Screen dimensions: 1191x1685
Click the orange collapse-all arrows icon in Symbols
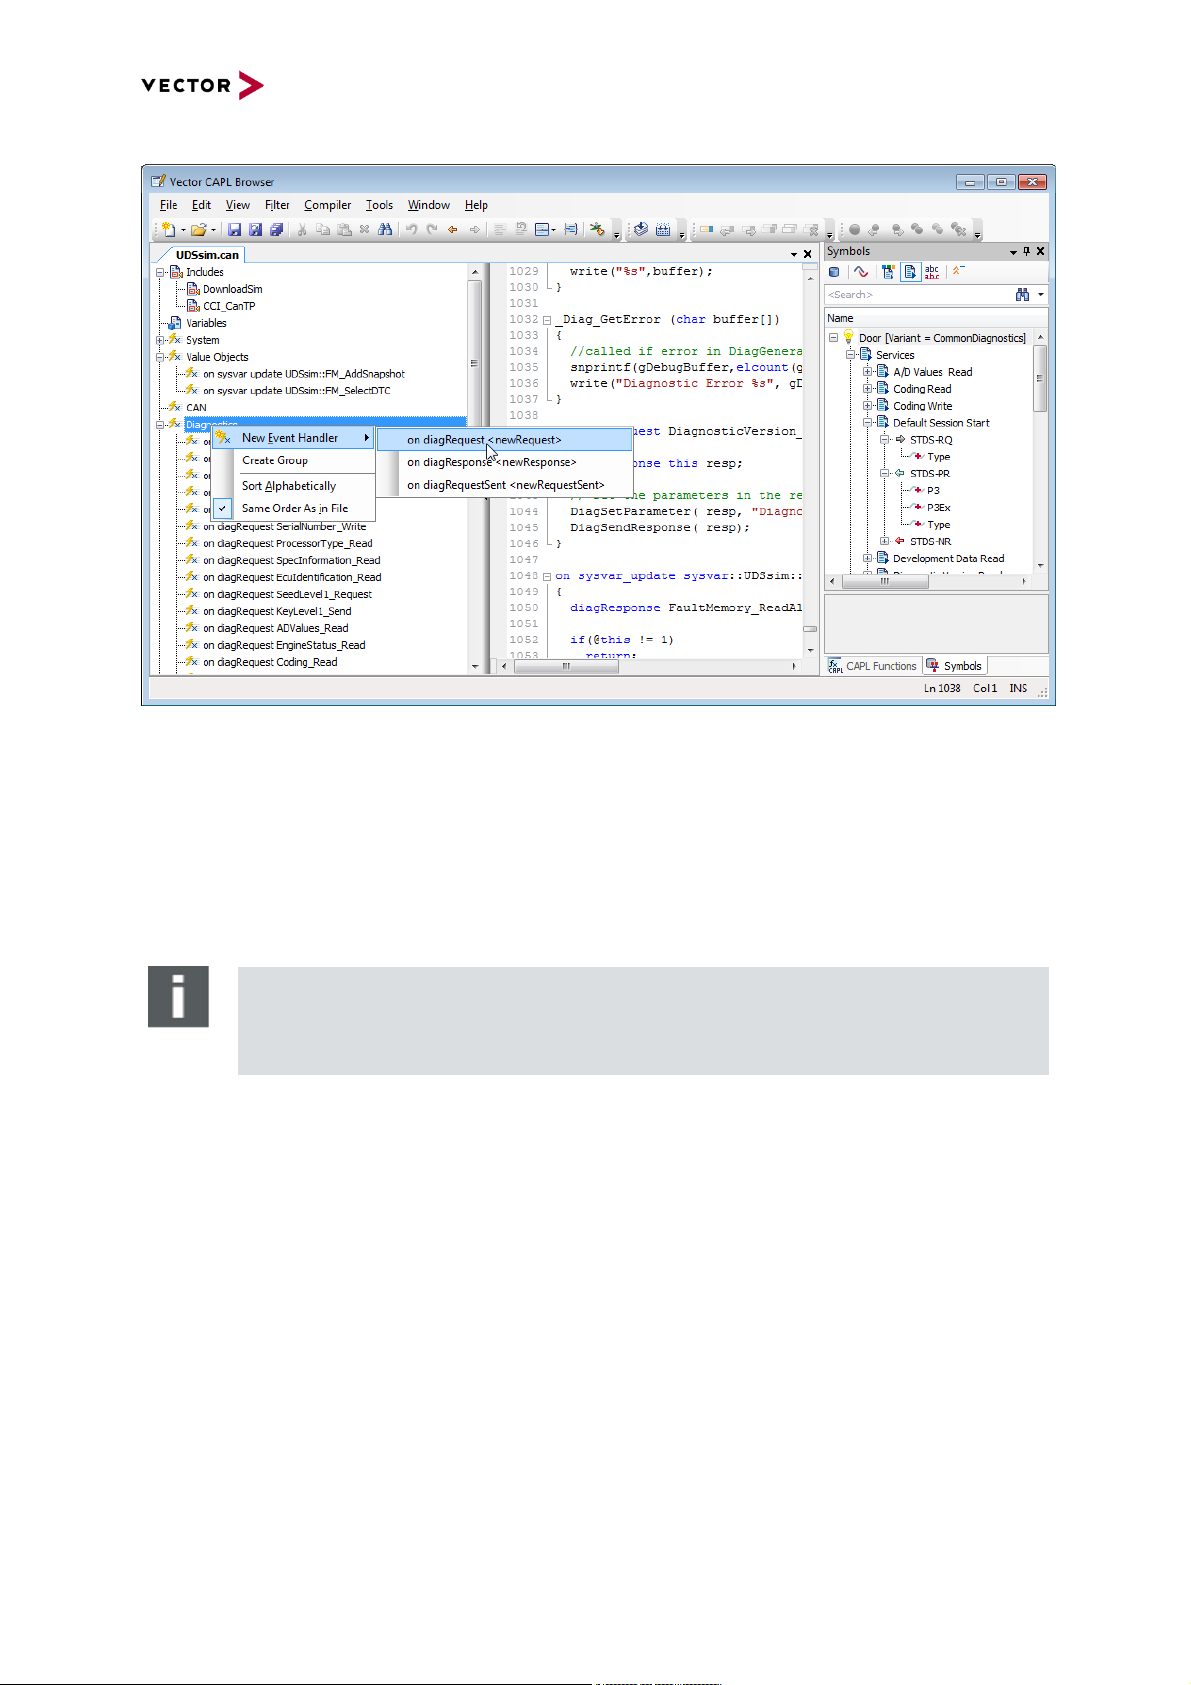tap(958, 270)
